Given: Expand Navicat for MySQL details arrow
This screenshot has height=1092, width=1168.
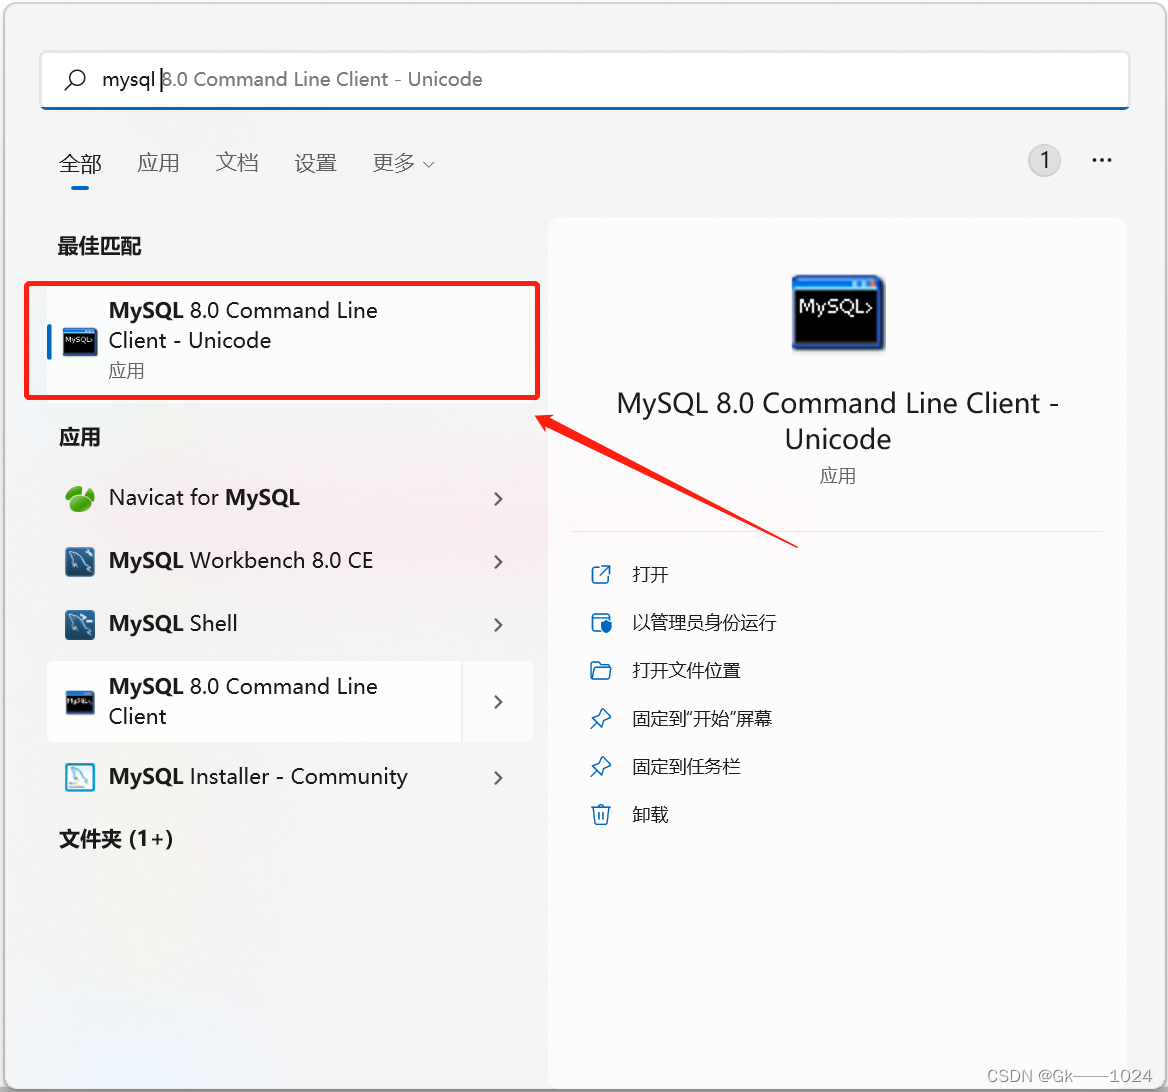Looking at the screenshot, I should pos(498,499).
